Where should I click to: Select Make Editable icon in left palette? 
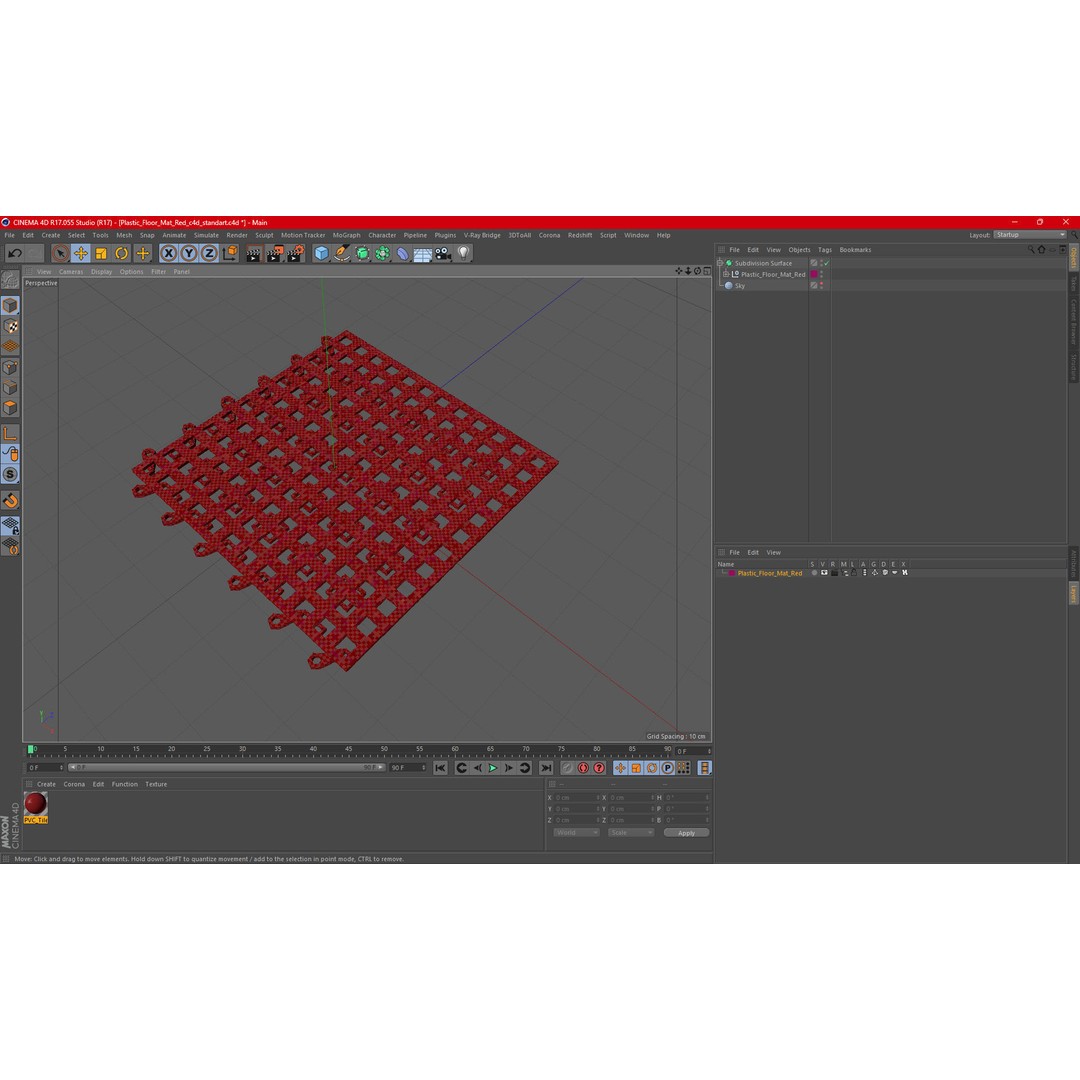click(x=10, y=280)
